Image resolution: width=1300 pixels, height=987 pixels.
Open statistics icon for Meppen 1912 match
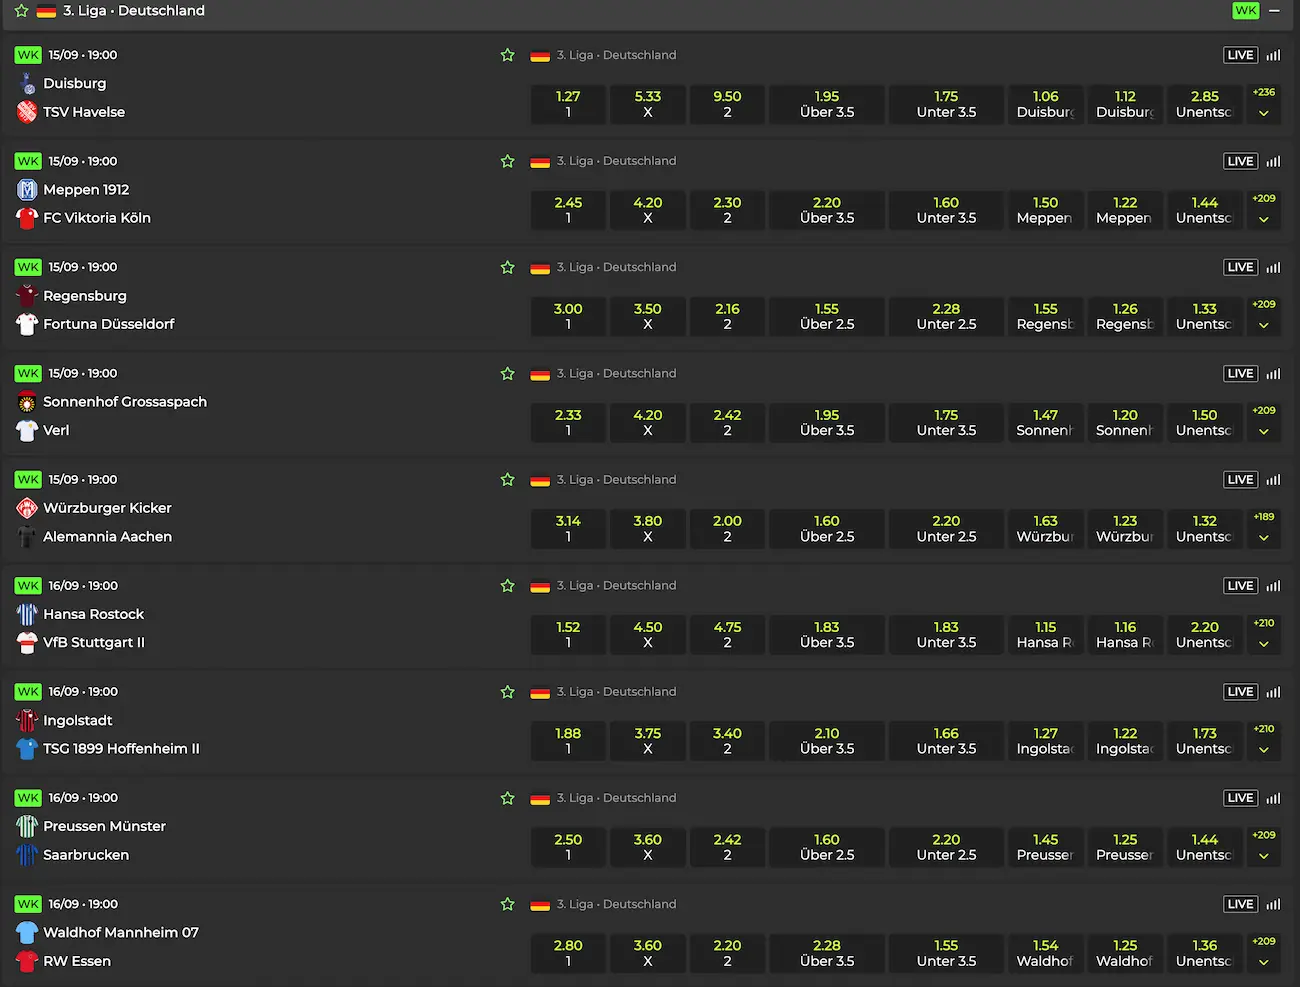click(1273, 161)
